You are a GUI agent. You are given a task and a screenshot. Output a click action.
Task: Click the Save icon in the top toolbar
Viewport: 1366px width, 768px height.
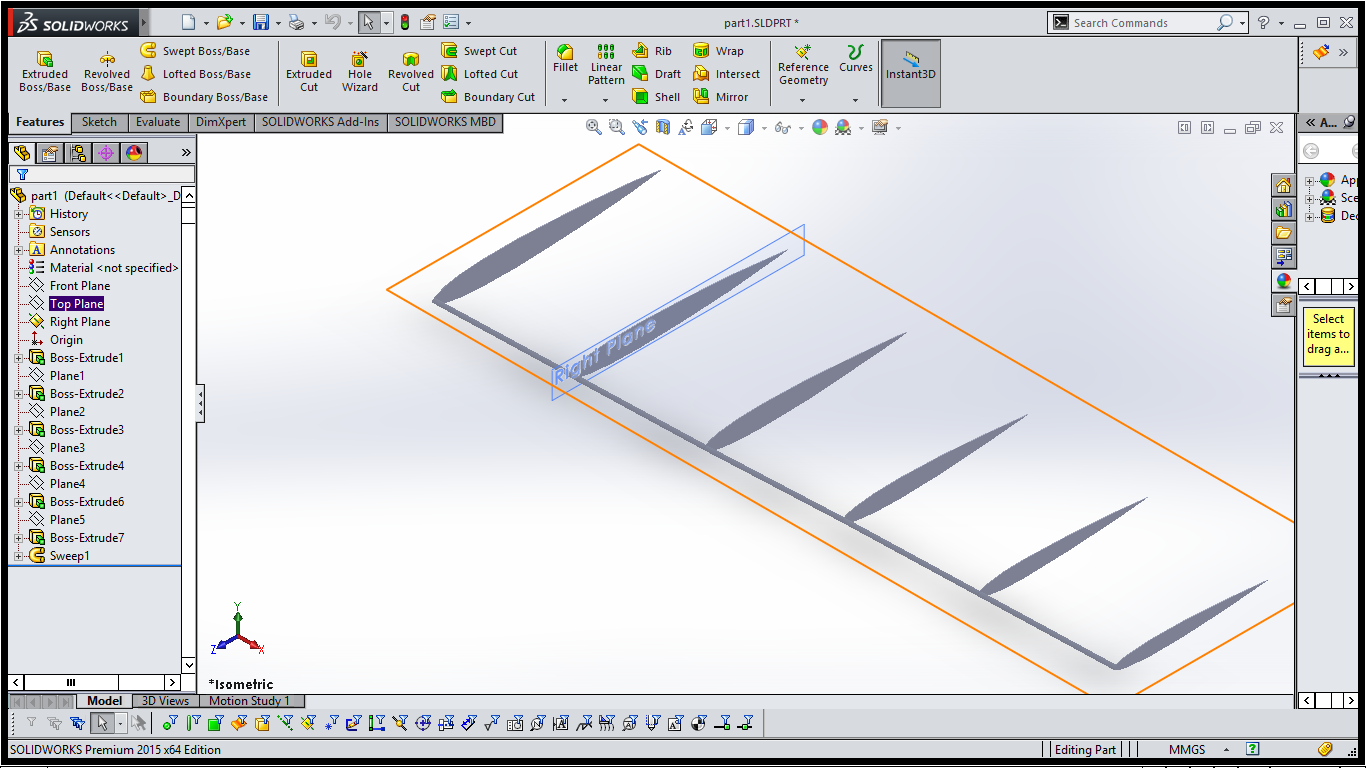tap(261, 22)
